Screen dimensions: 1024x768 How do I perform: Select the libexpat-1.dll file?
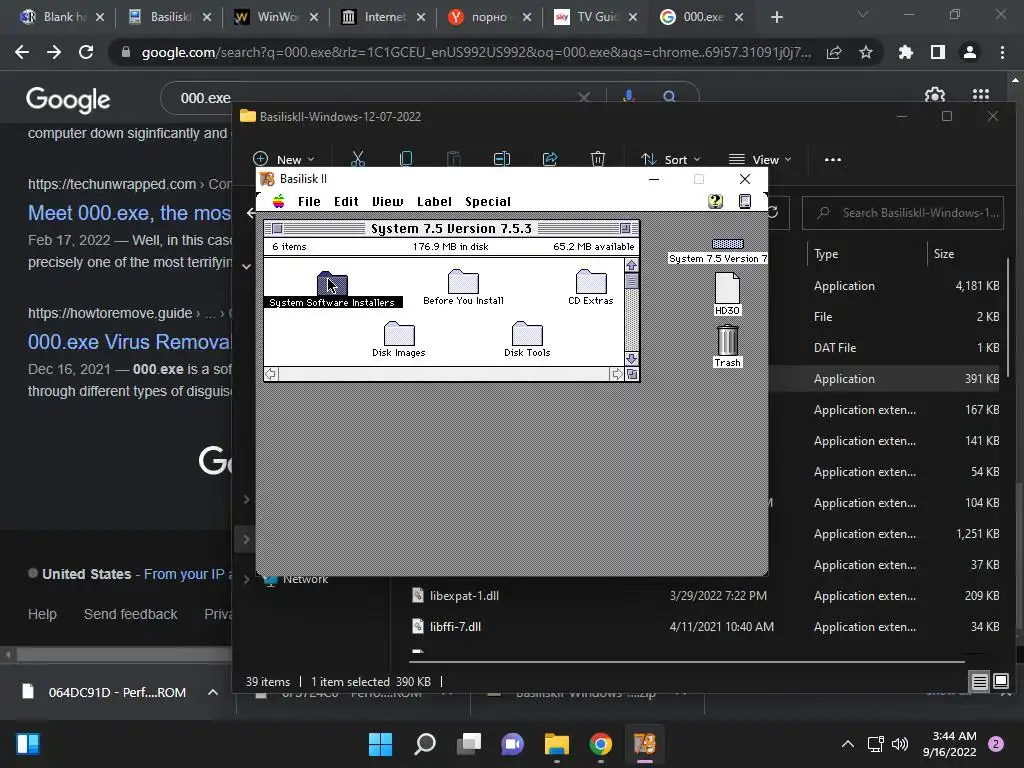464,596
